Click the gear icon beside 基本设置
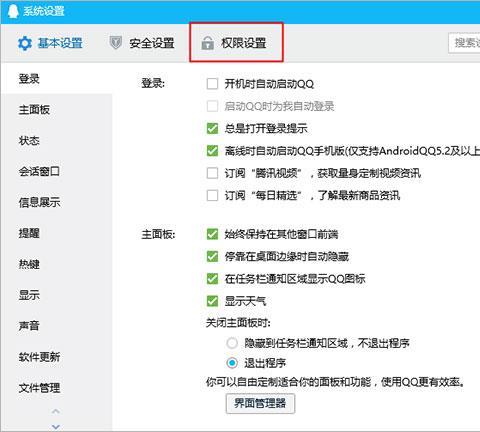The image size is (480, 432). (x=25, y=43)
